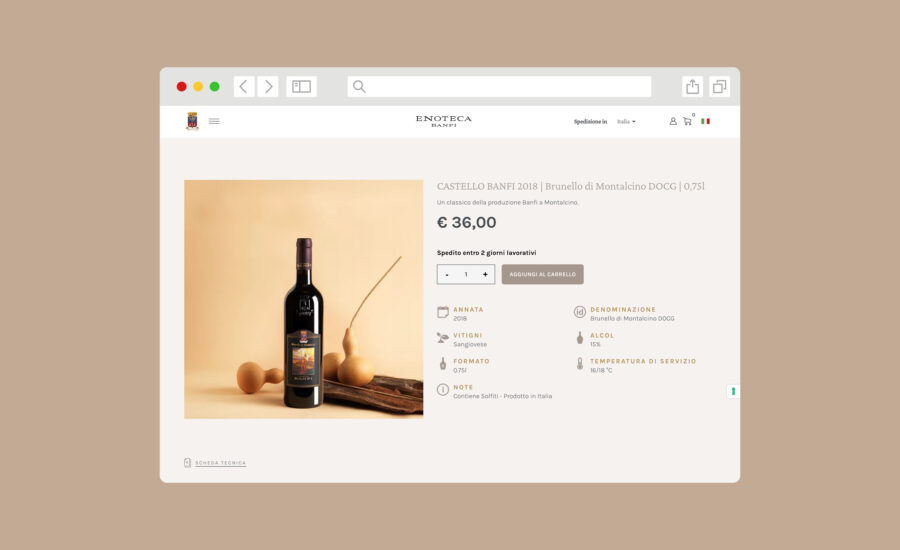Screen dimensions: 900x550
Task: Click the green floating widget on right edge
Action: (x=733, y=392)
